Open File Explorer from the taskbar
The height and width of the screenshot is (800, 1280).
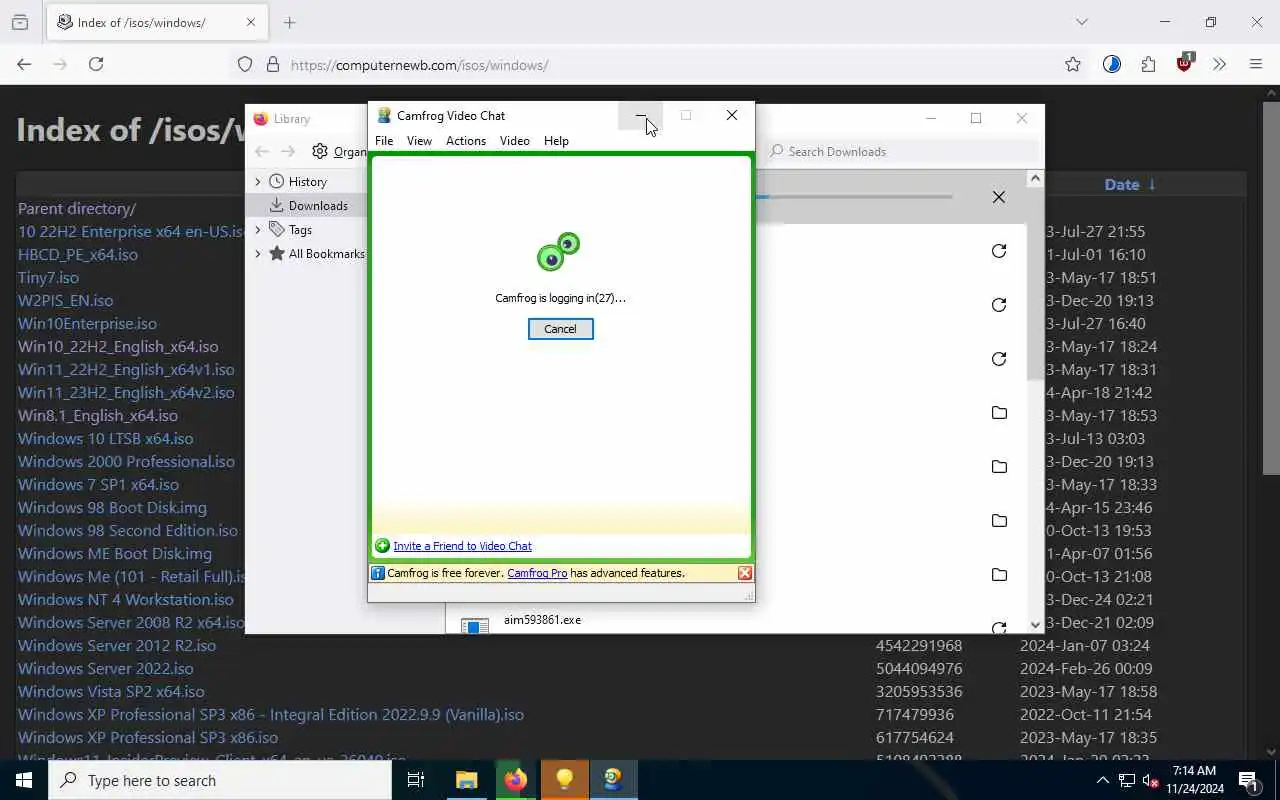point(466,780)
